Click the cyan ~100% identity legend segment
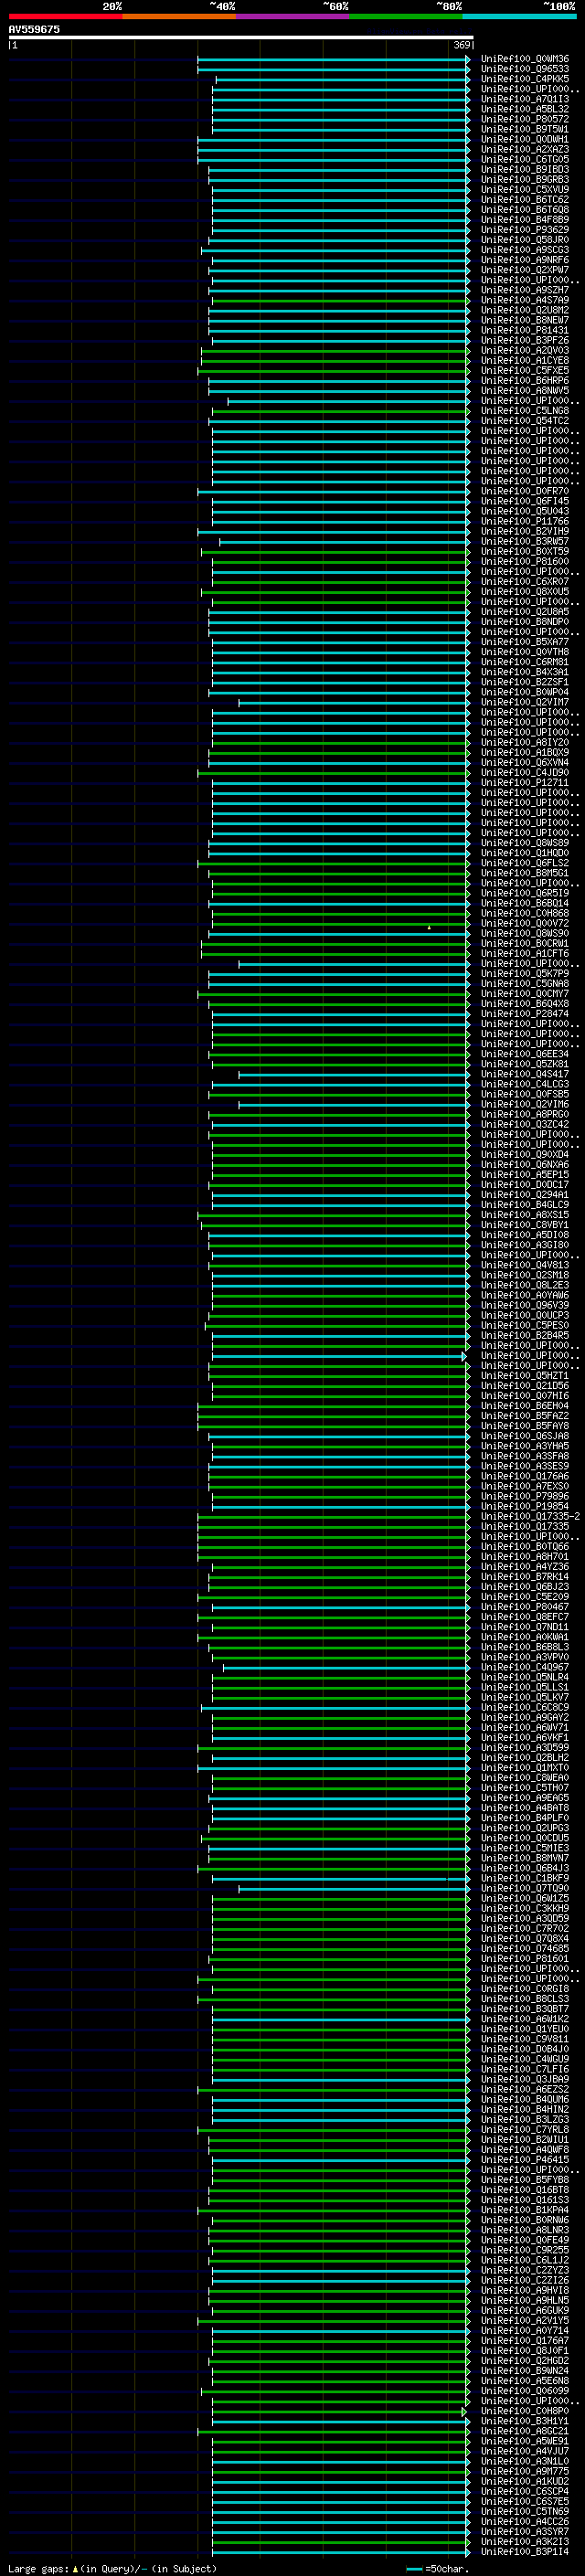The height and width of the screenshot is (2576, 585). 519,17
